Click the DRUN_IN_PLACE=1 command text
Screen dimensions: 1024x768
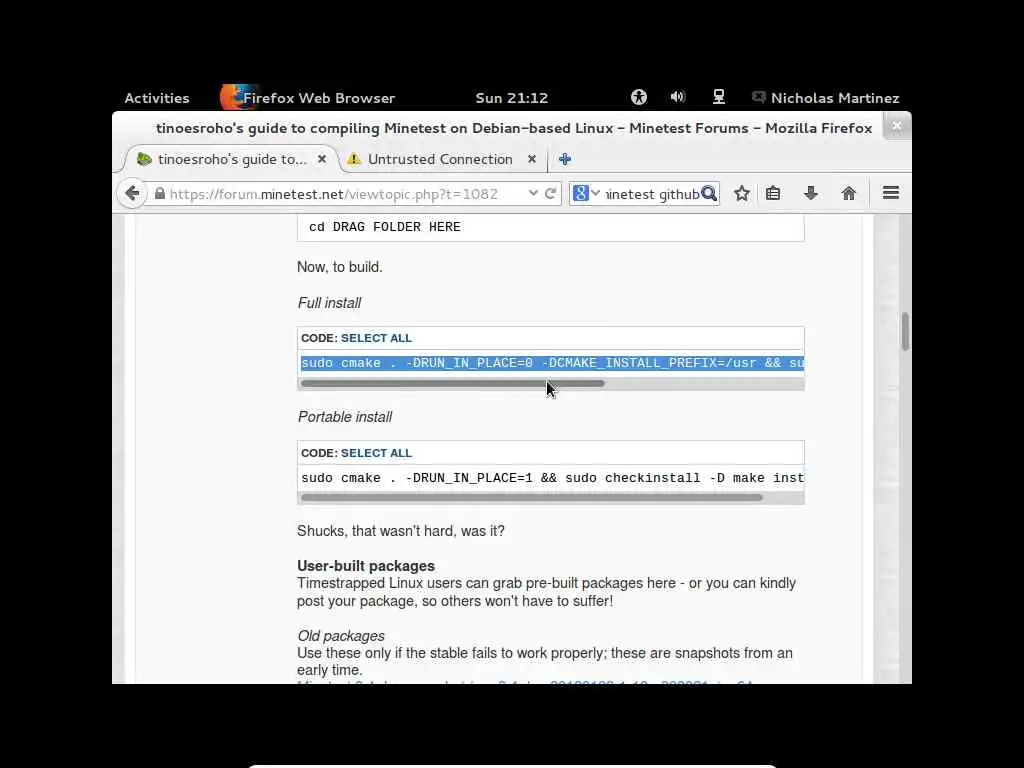click(552, 478)
